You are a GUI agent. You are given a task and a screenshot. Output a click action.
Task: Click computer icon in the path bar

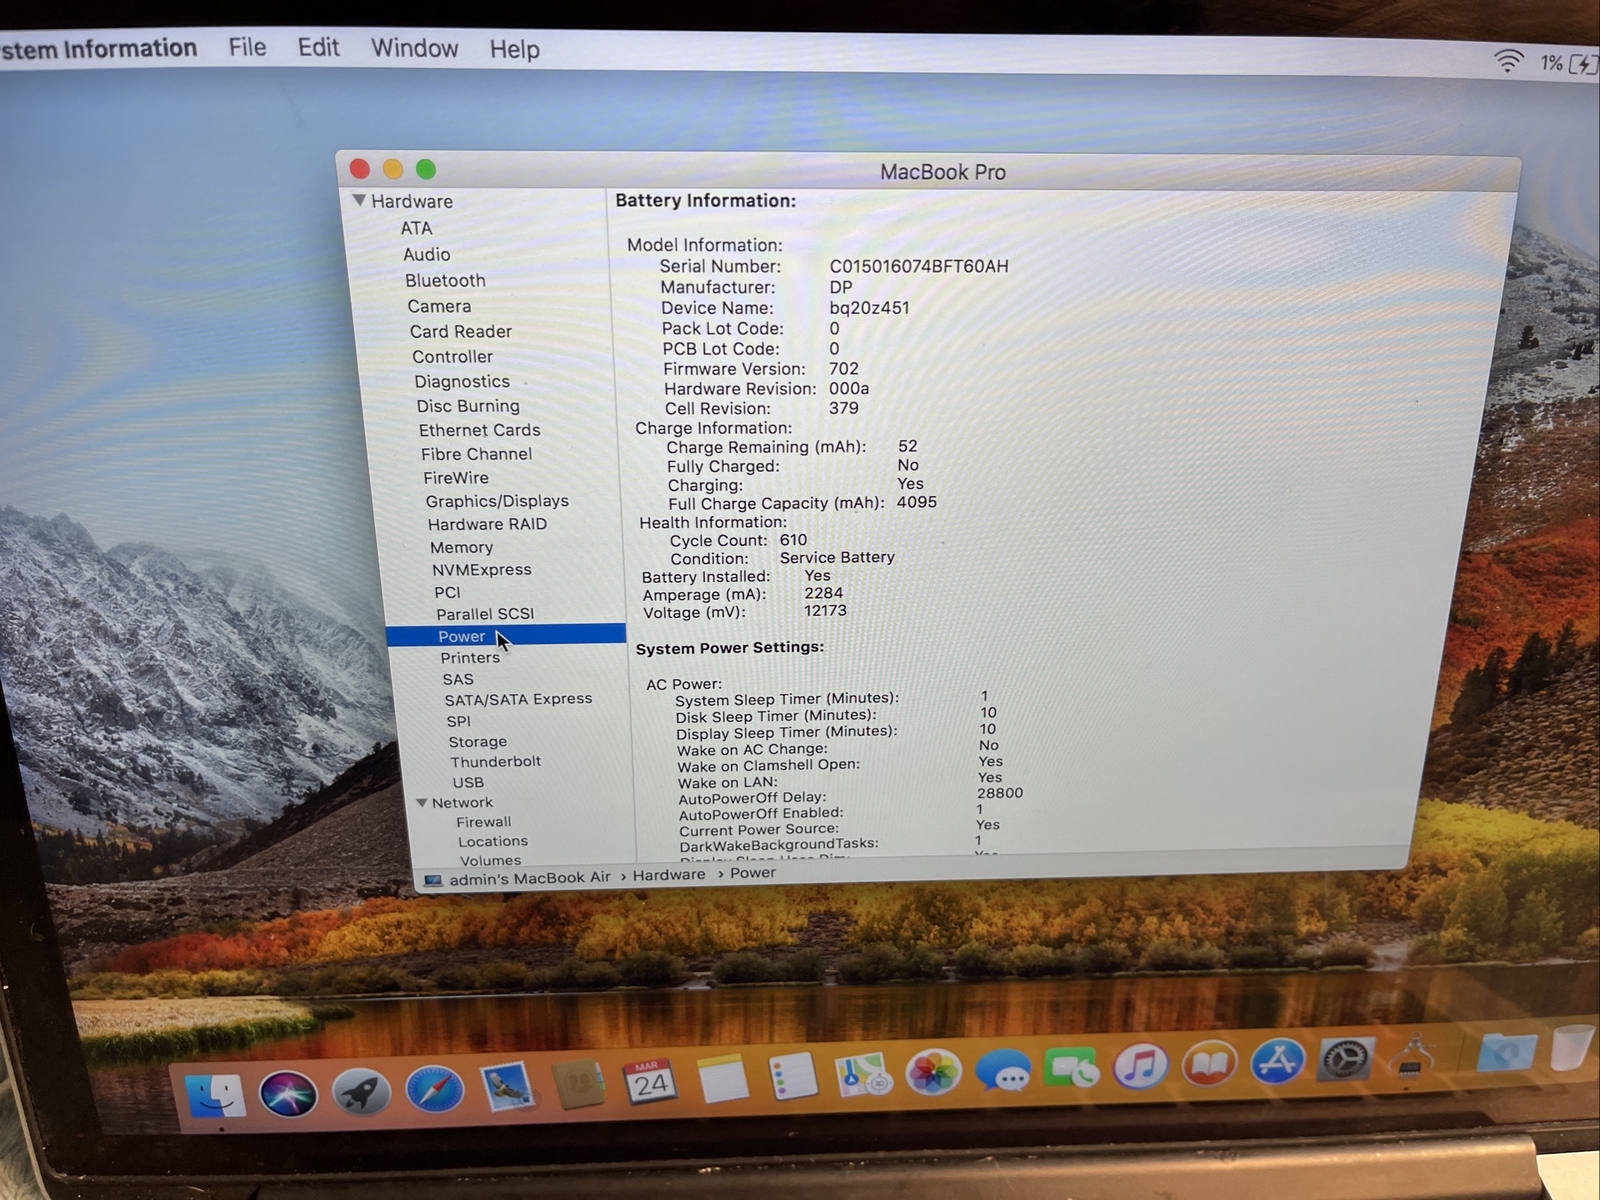pos(433,880)
